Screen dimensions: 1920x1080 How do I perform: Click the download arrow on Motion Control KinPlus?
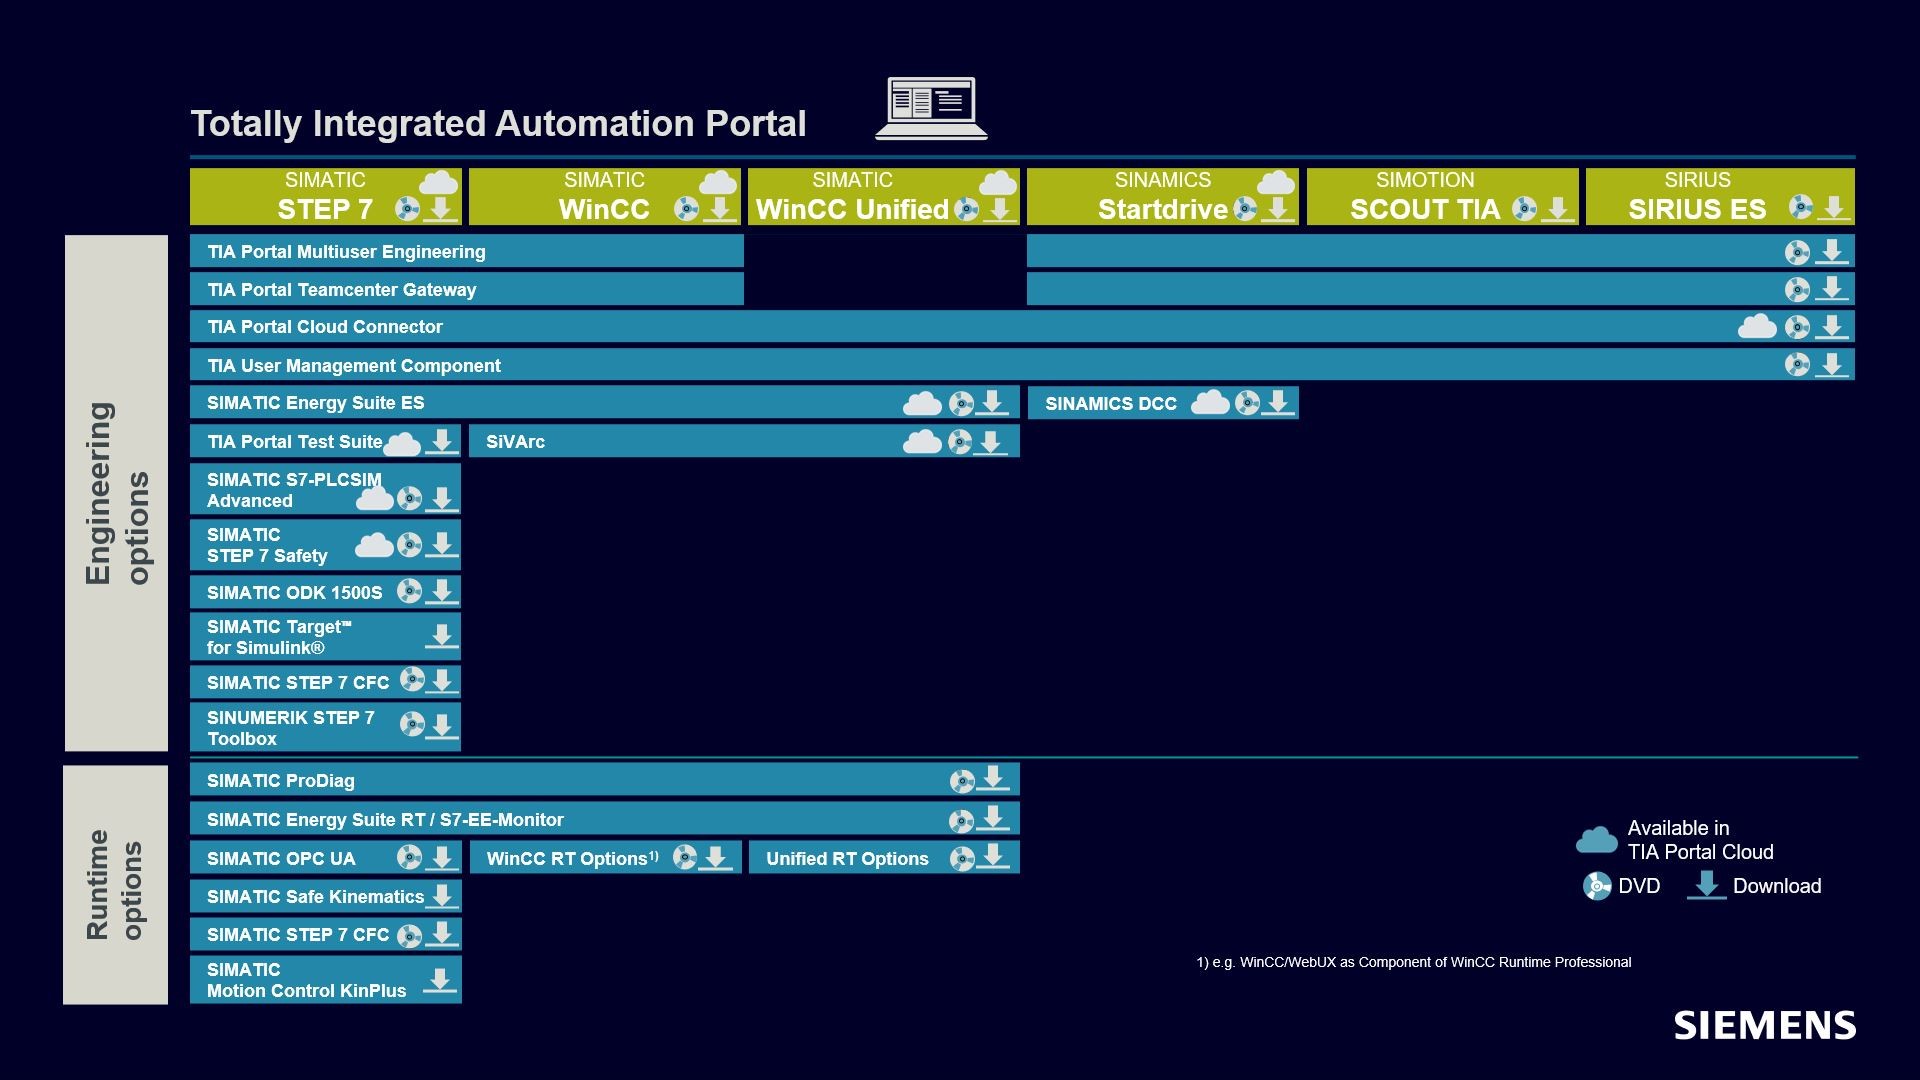pos(439,980)
